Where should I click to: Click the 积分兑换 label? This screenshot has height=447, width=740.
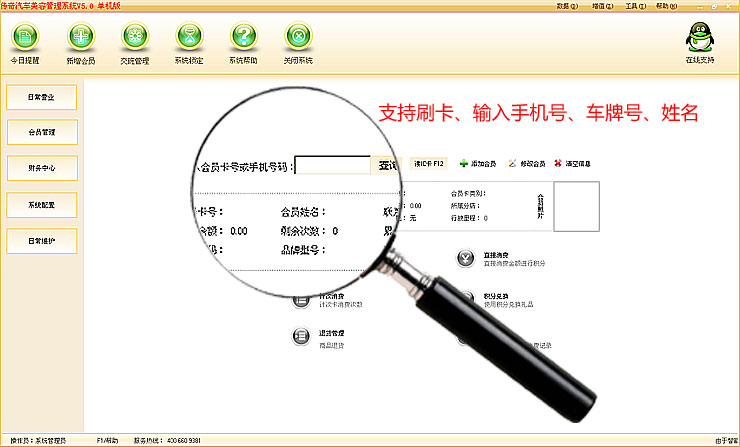[496, 296]
